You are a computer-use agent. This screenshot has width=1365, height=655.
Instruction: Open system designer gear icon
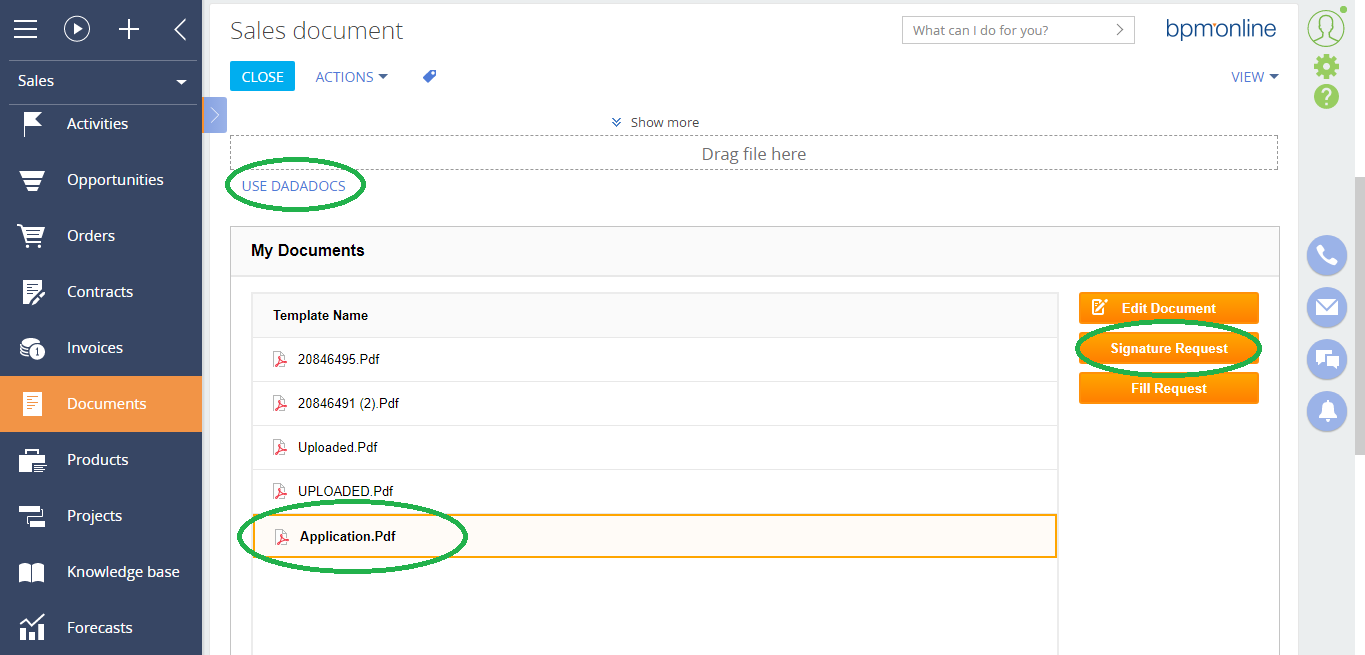1326,67
